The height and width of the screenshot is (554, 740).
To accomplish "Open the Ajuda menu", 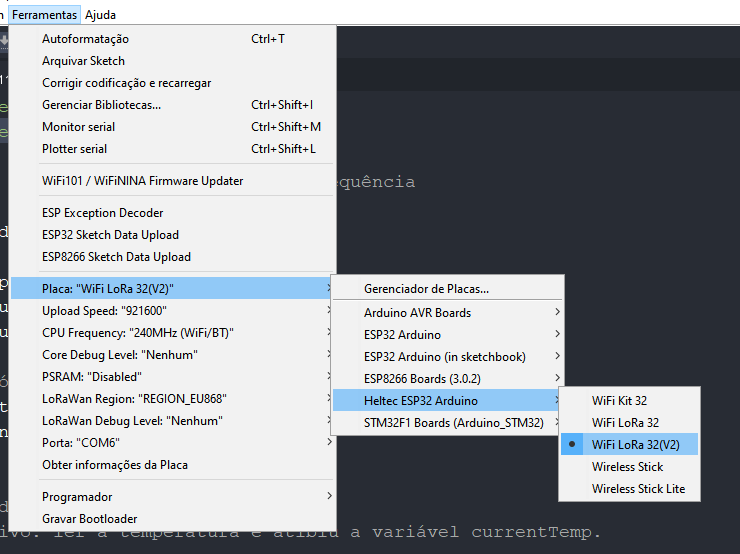I will [100, 15].
